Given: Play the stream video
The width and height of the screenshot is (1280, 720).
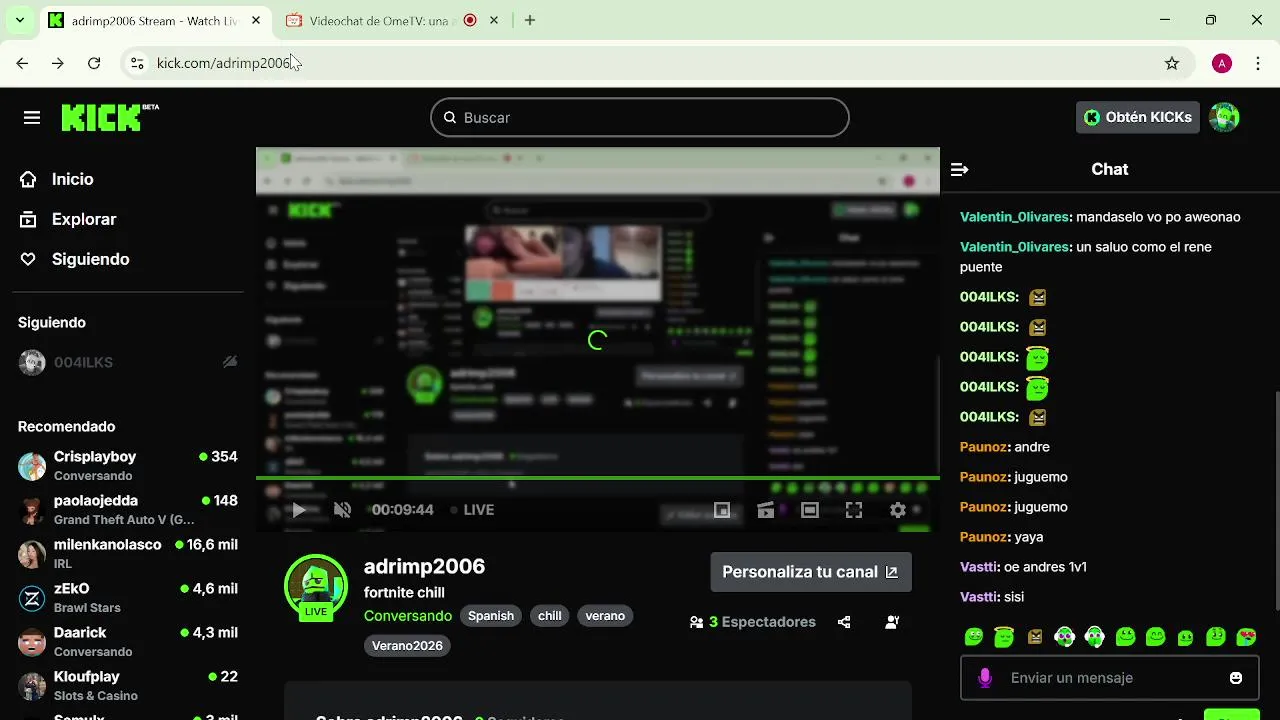Looking at the screenshot, I should [298, 510].
